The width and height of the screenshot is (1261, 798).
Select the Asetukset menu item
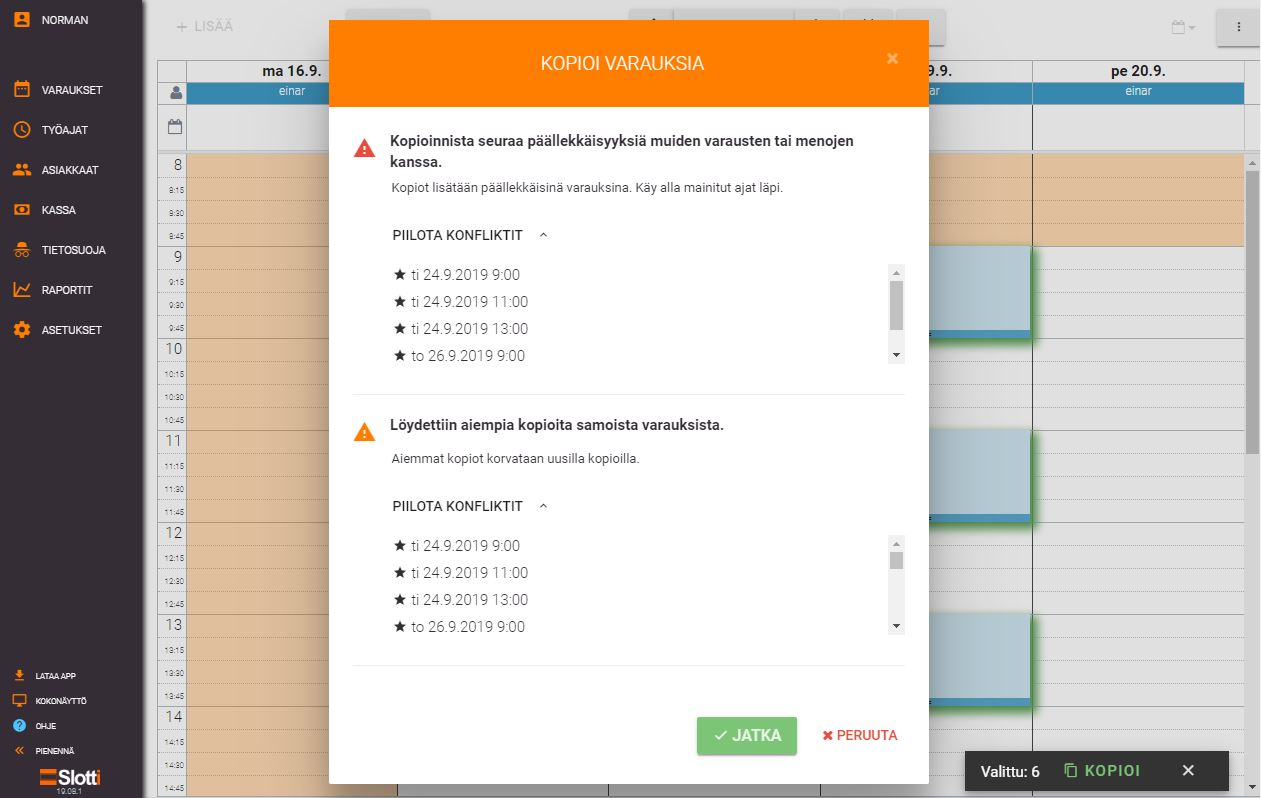click(72, 330)
